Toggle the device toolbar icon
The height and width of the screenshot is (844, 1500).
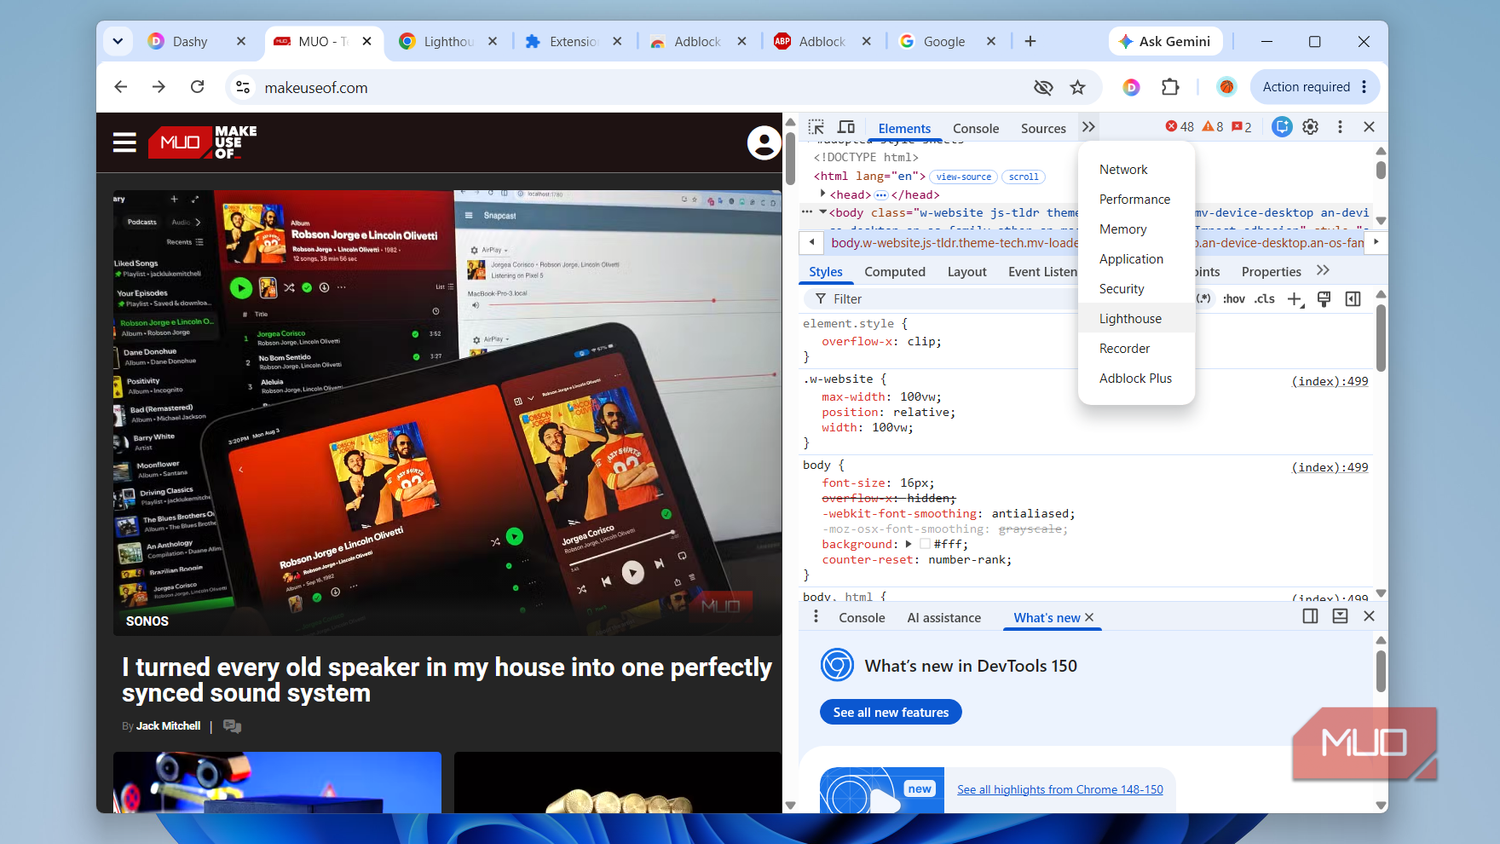tap(846, 127)
